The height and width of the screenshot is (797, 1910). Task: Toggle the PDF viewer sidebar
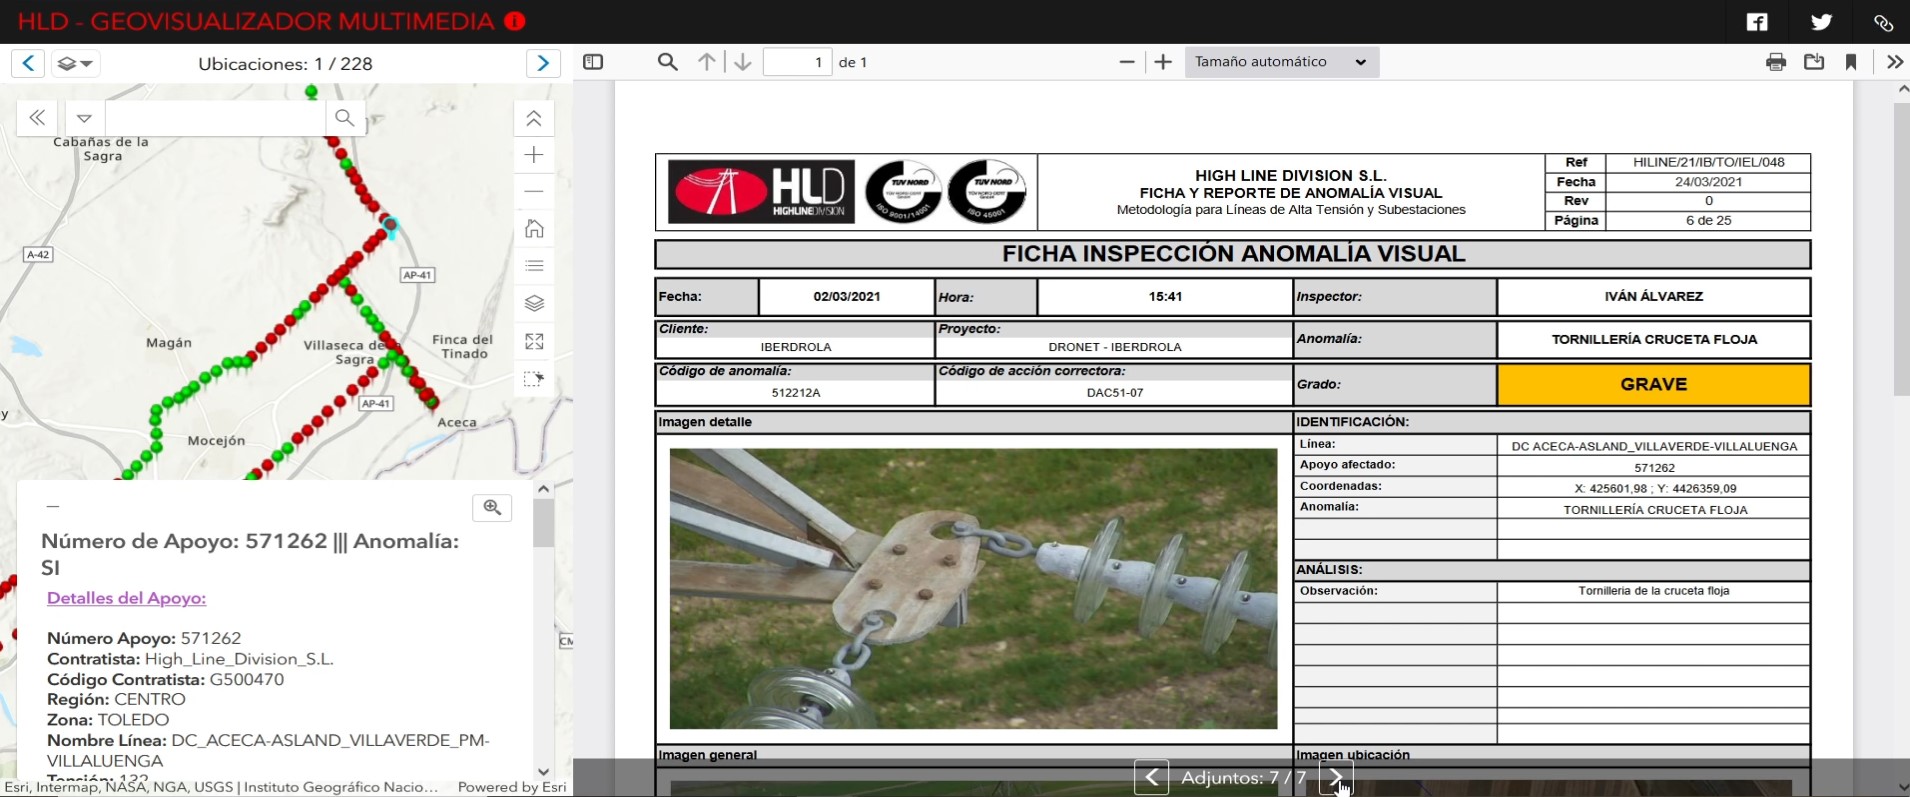593,62
